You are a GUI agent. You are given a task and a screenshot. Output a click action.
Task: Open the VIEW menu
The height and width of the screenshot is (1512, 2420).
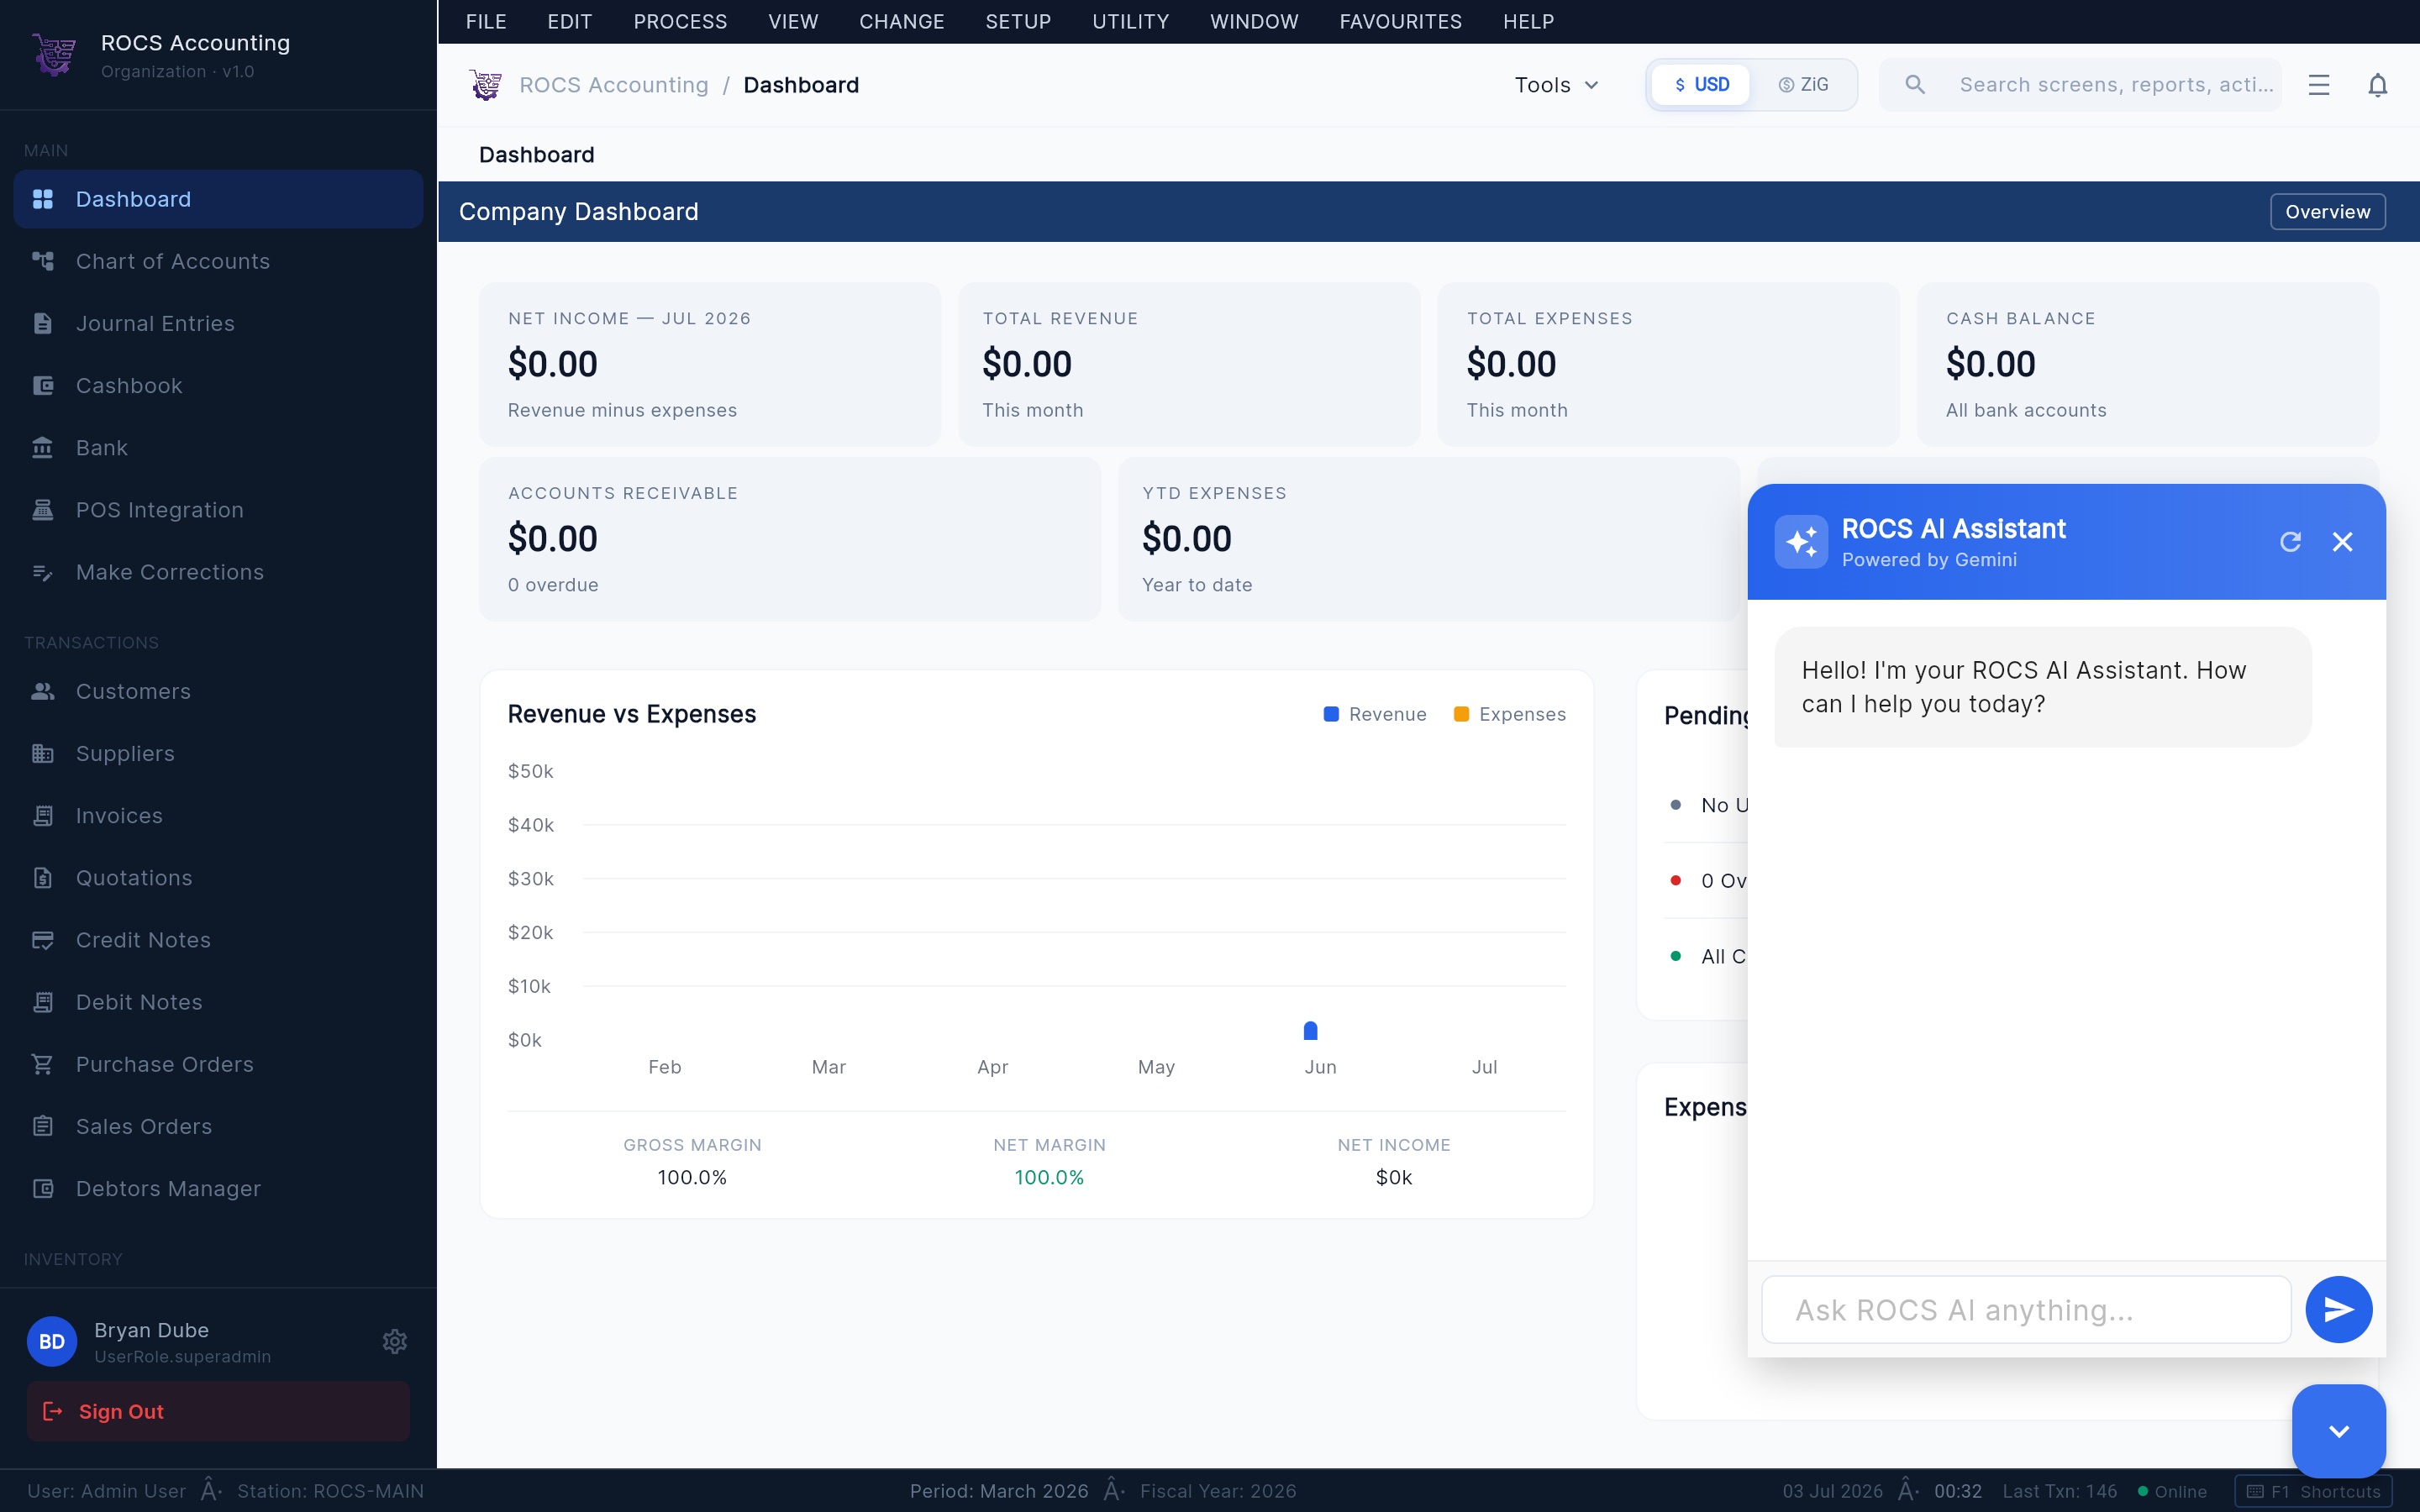[x=793, y=21]
